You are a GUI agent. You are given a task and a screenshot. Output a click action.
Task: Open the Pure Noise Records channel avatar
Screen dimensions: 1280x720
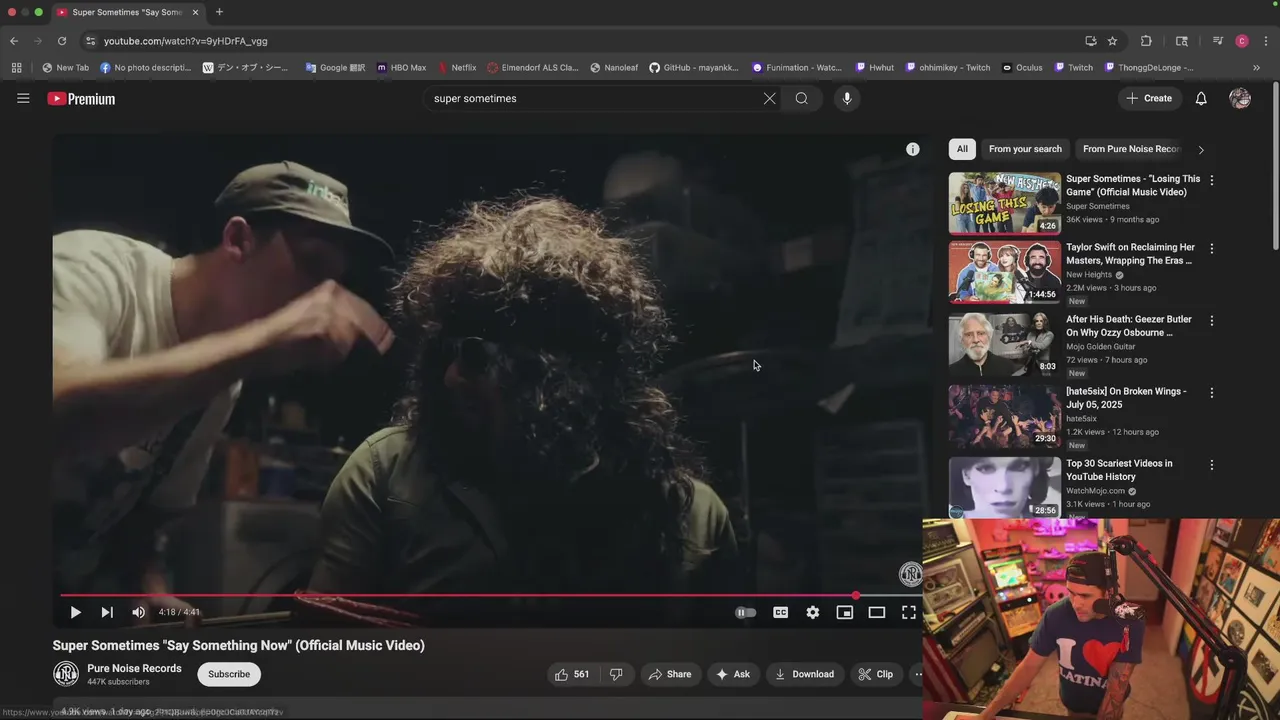click(x=66, y=674)
